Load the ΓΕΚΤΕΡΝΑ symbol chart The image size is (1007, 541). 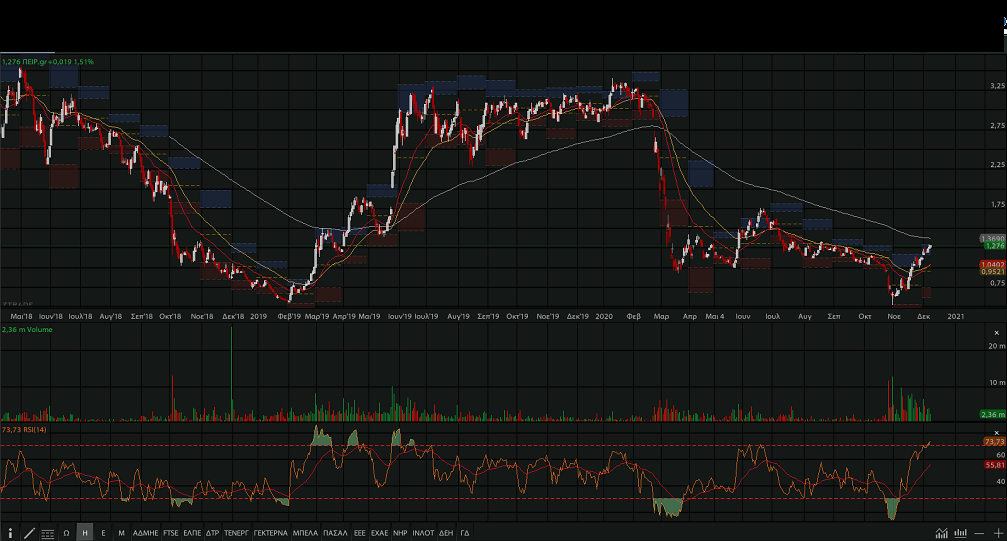270,533
